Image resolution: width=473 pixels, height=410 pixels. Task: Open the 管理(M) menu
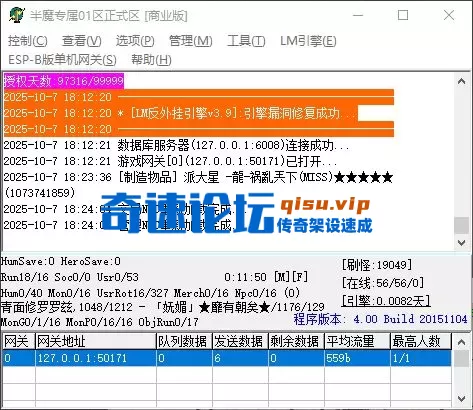pos(191,41)
